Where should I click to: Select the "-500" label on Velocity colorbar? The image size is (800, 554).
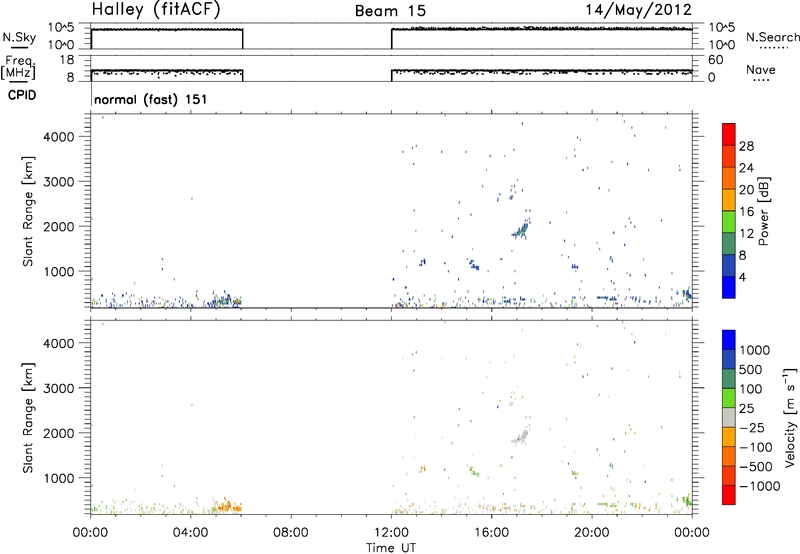tap(755, 466)
